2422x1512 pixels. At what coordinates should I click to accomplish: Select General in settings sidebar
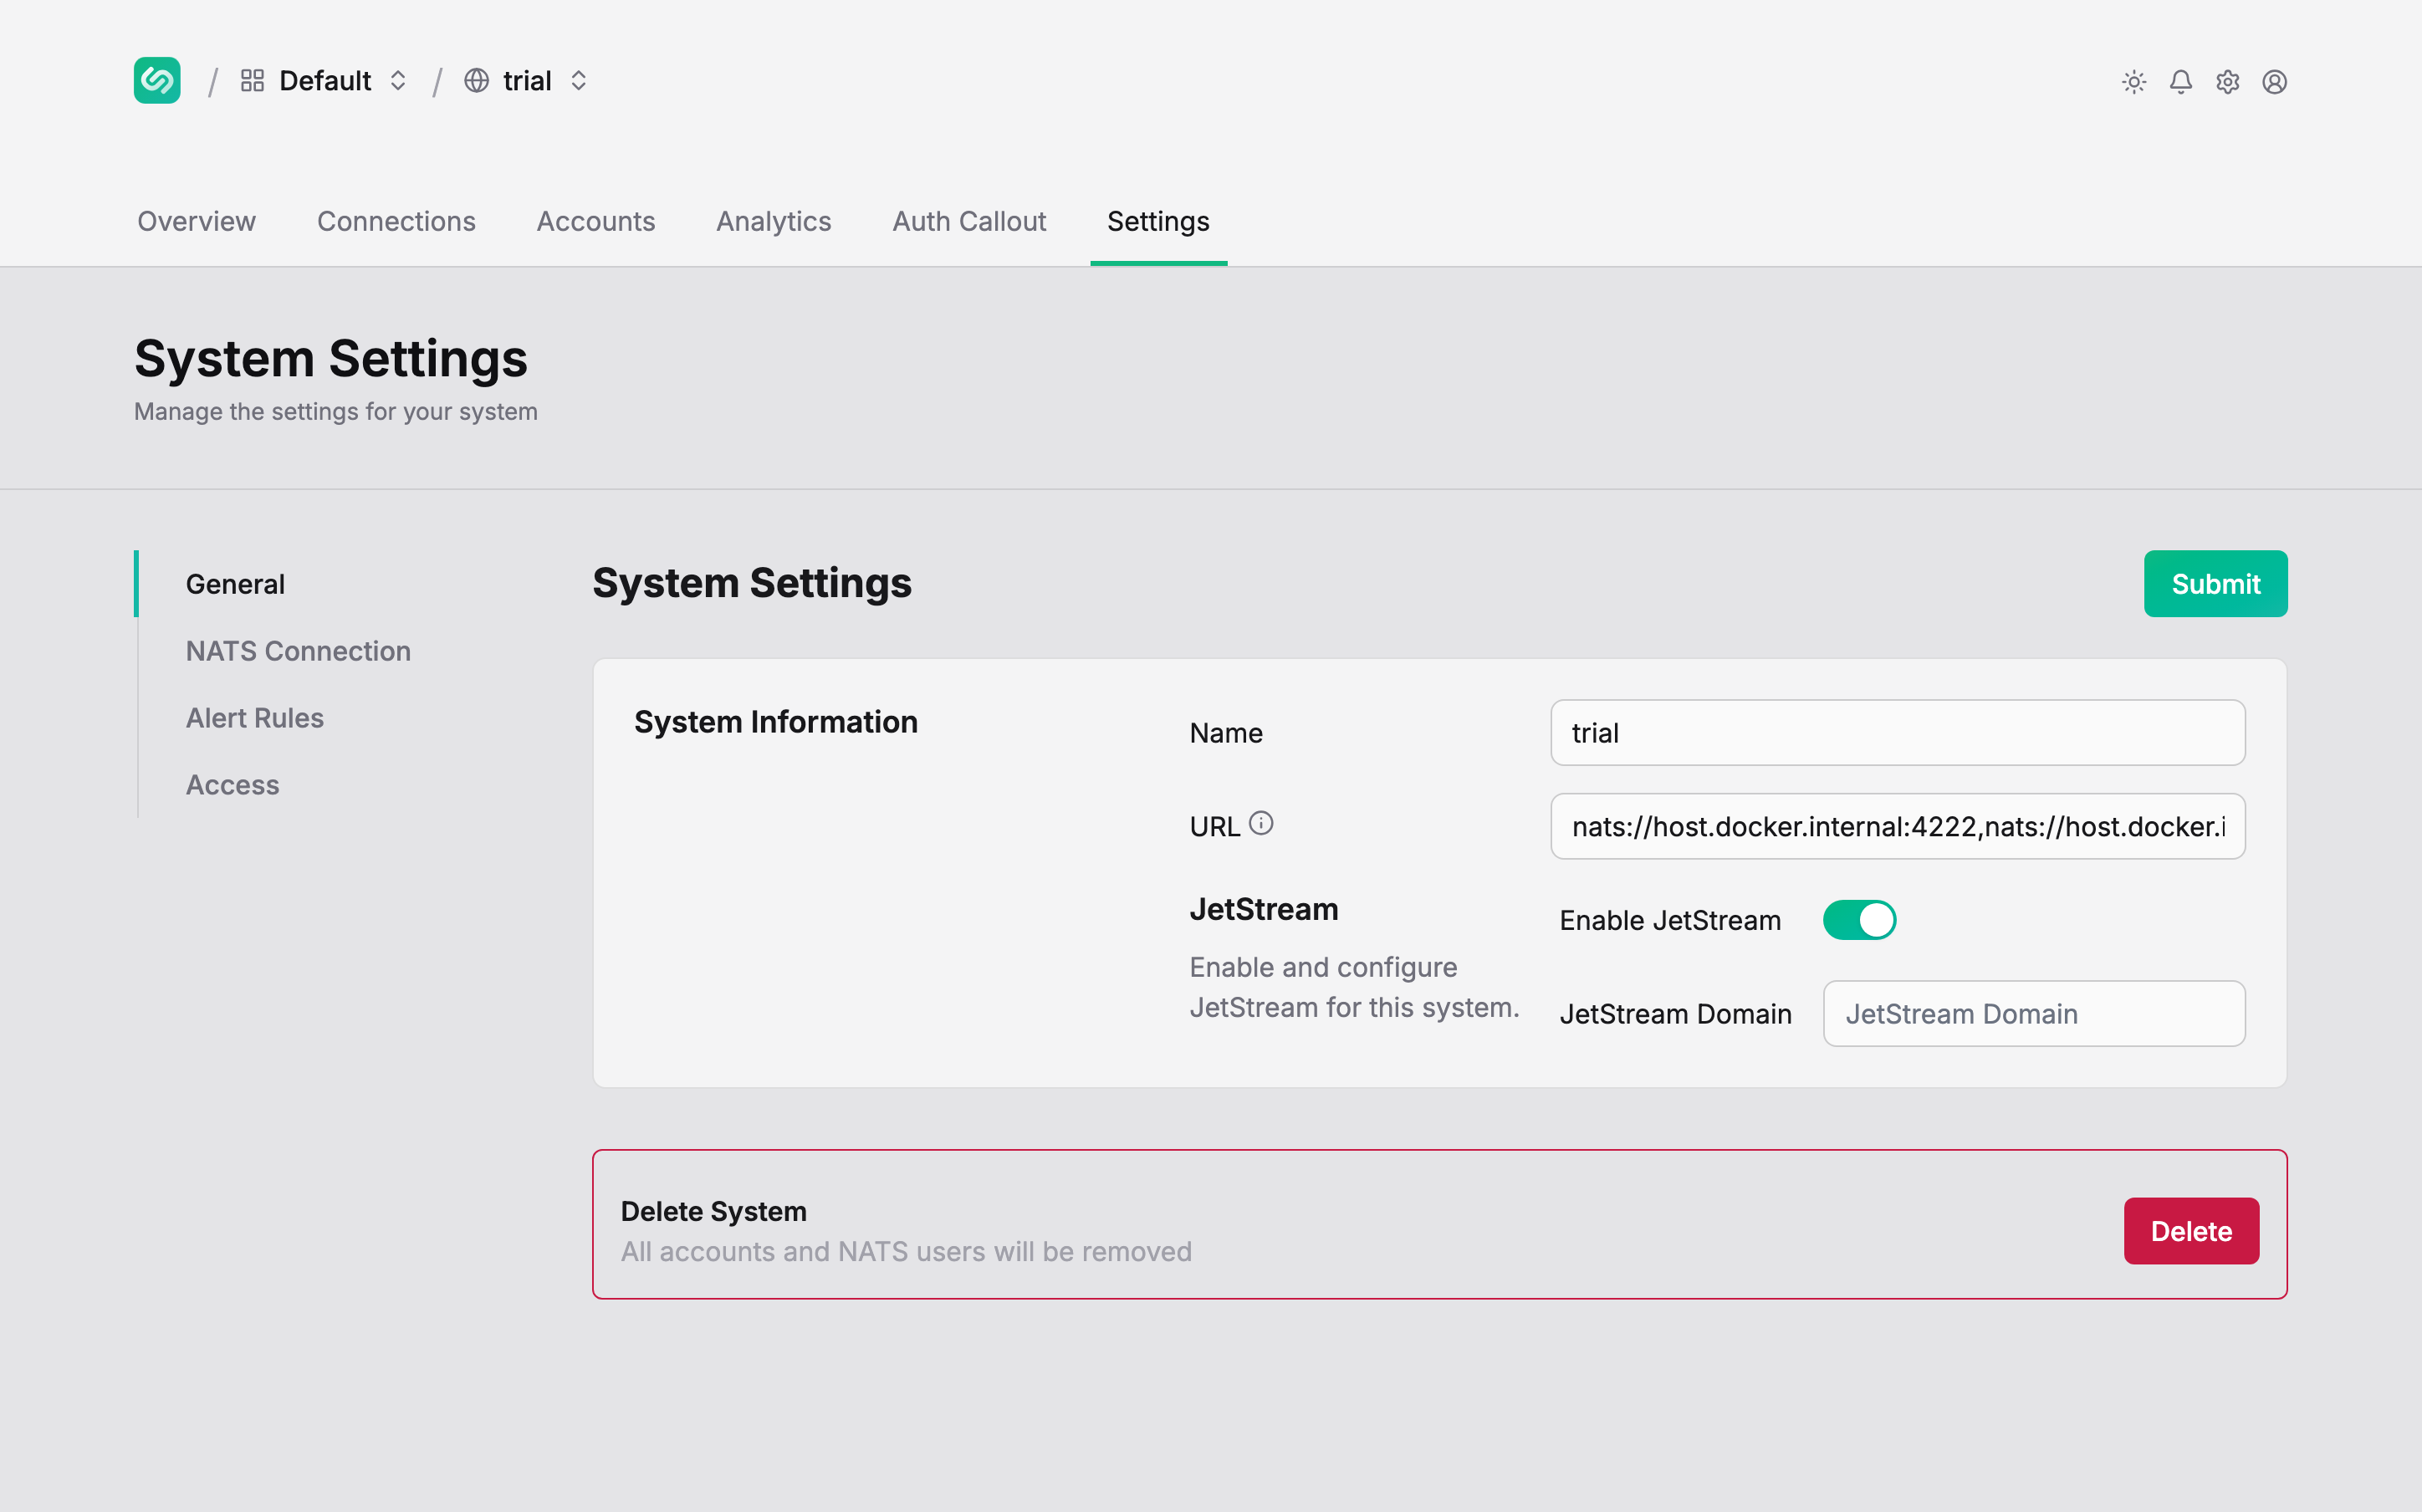[x=235, y=584]
